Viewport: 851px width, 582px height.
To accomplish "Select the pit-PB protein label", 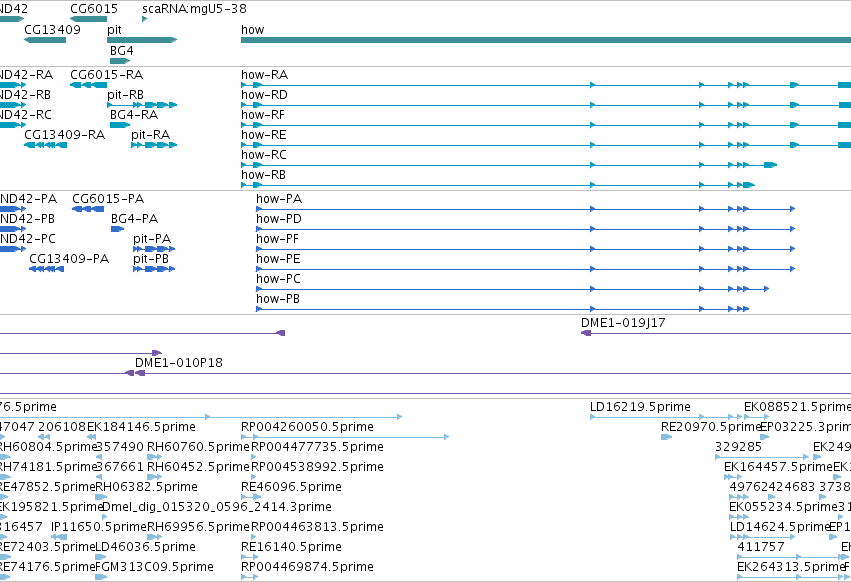I will [151, 259].
